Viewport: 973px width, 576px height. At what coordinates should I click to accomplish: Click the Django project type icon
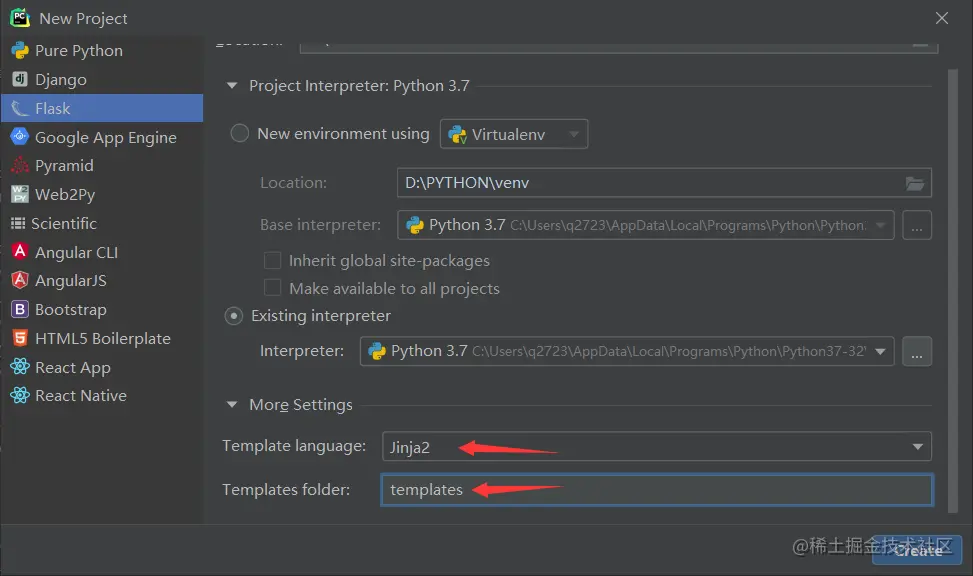[20, 79]
